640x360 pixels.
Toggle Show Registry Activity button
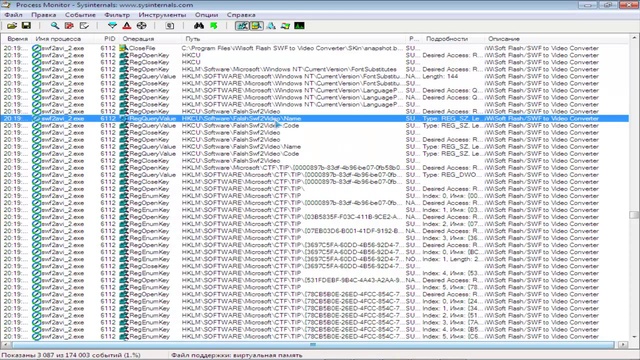(x=242, y=26)
